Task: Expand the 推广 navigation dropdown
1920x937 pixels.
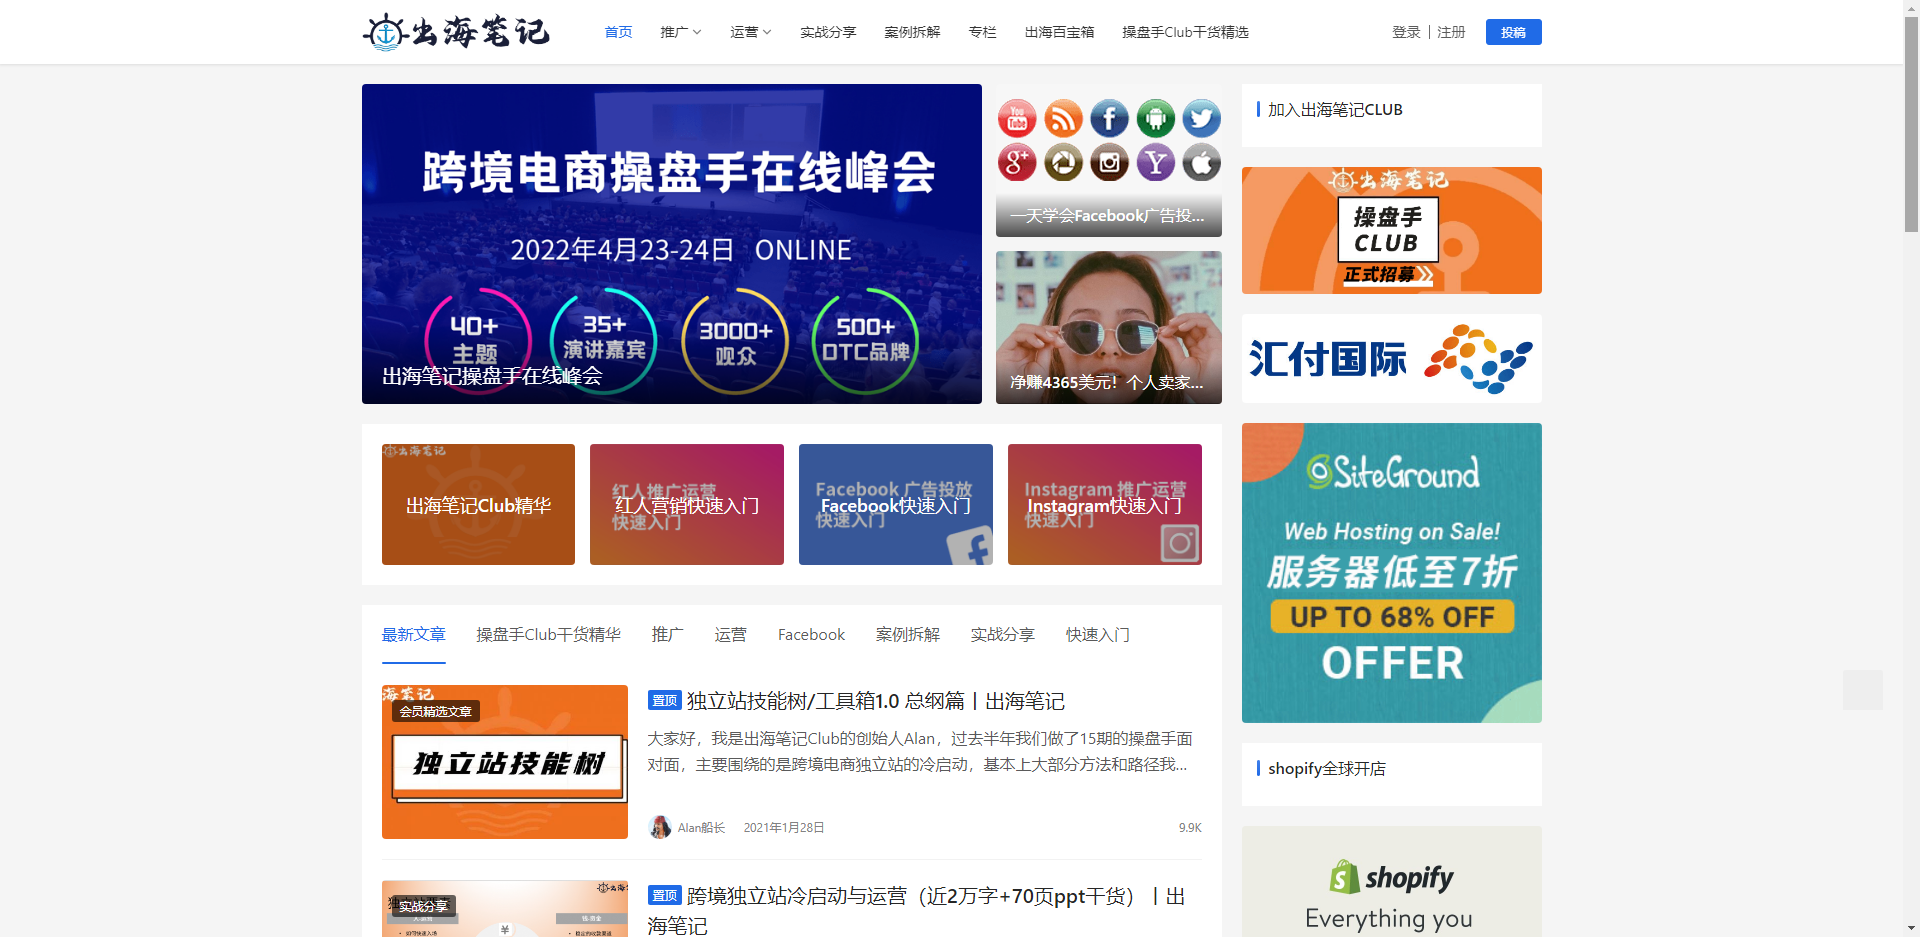Action: click(681, 32)
